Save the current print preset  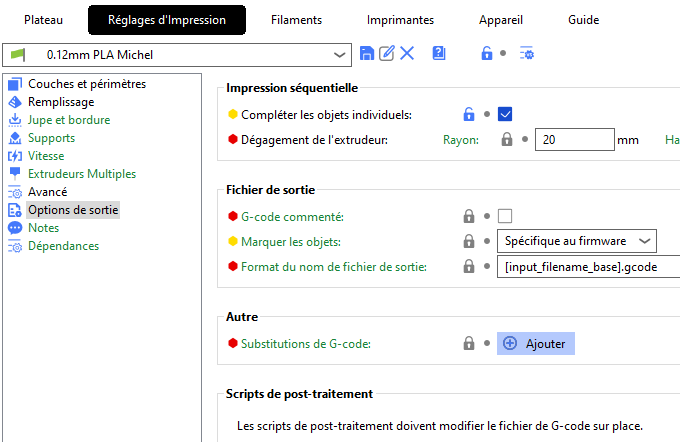(366, 53)
